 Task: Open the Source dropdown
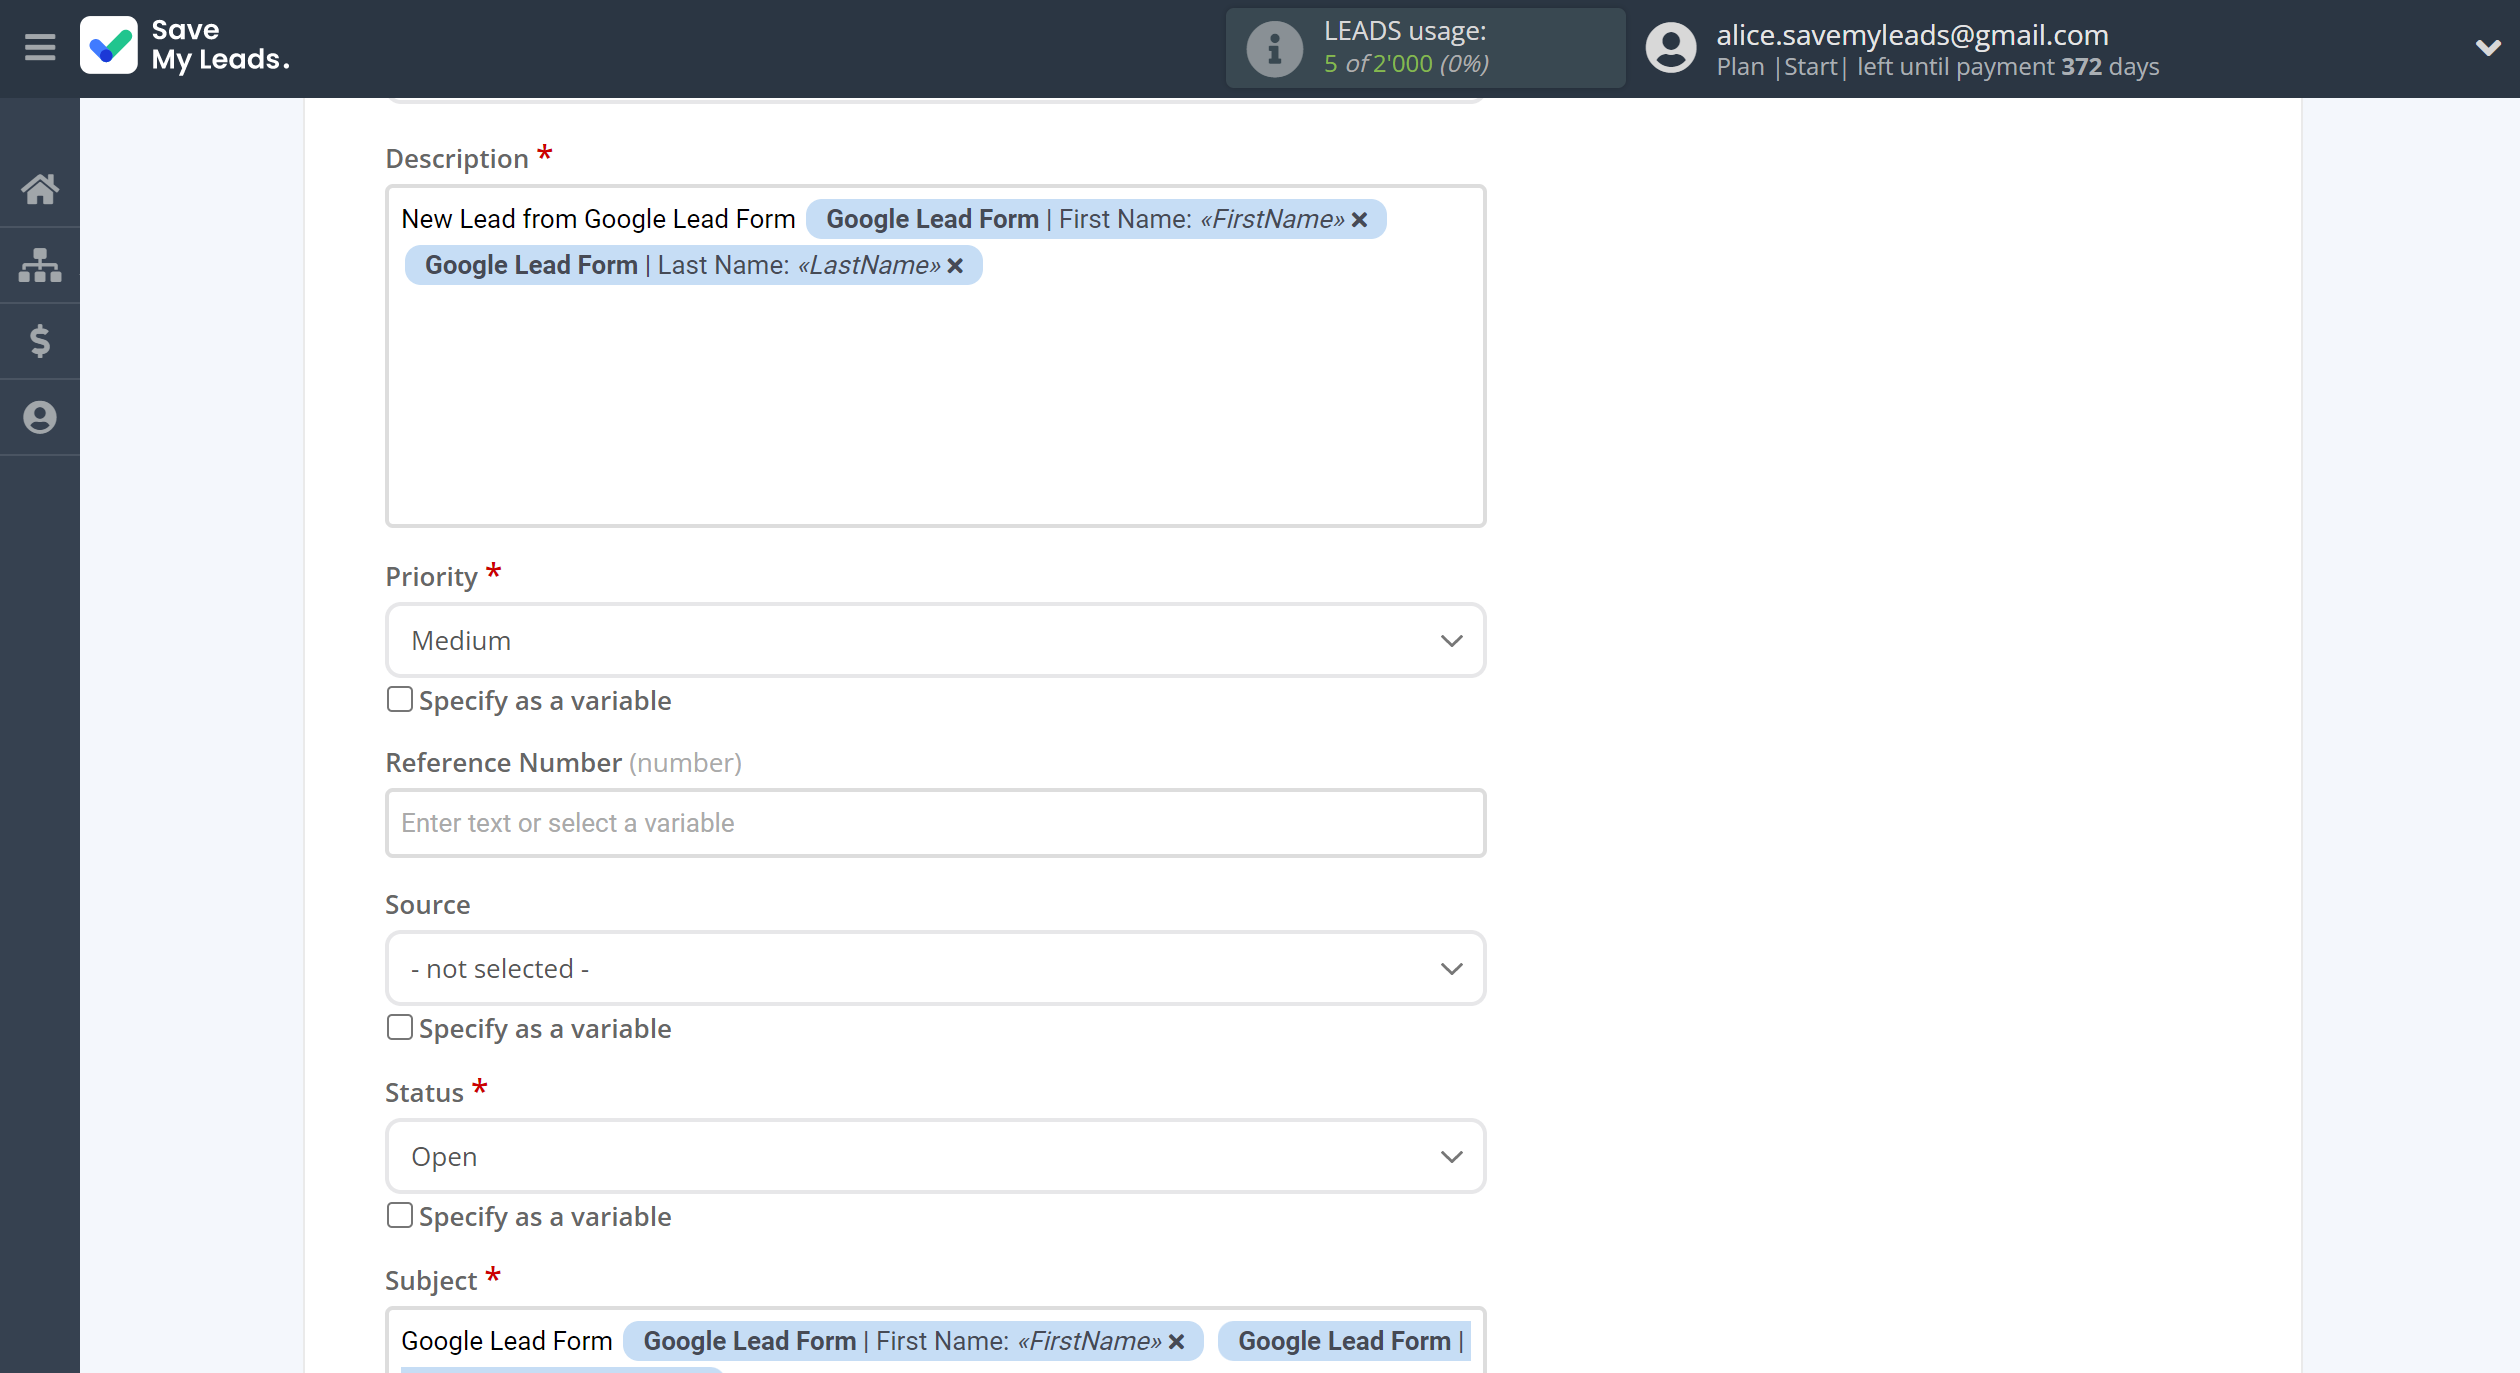[935, 968]
